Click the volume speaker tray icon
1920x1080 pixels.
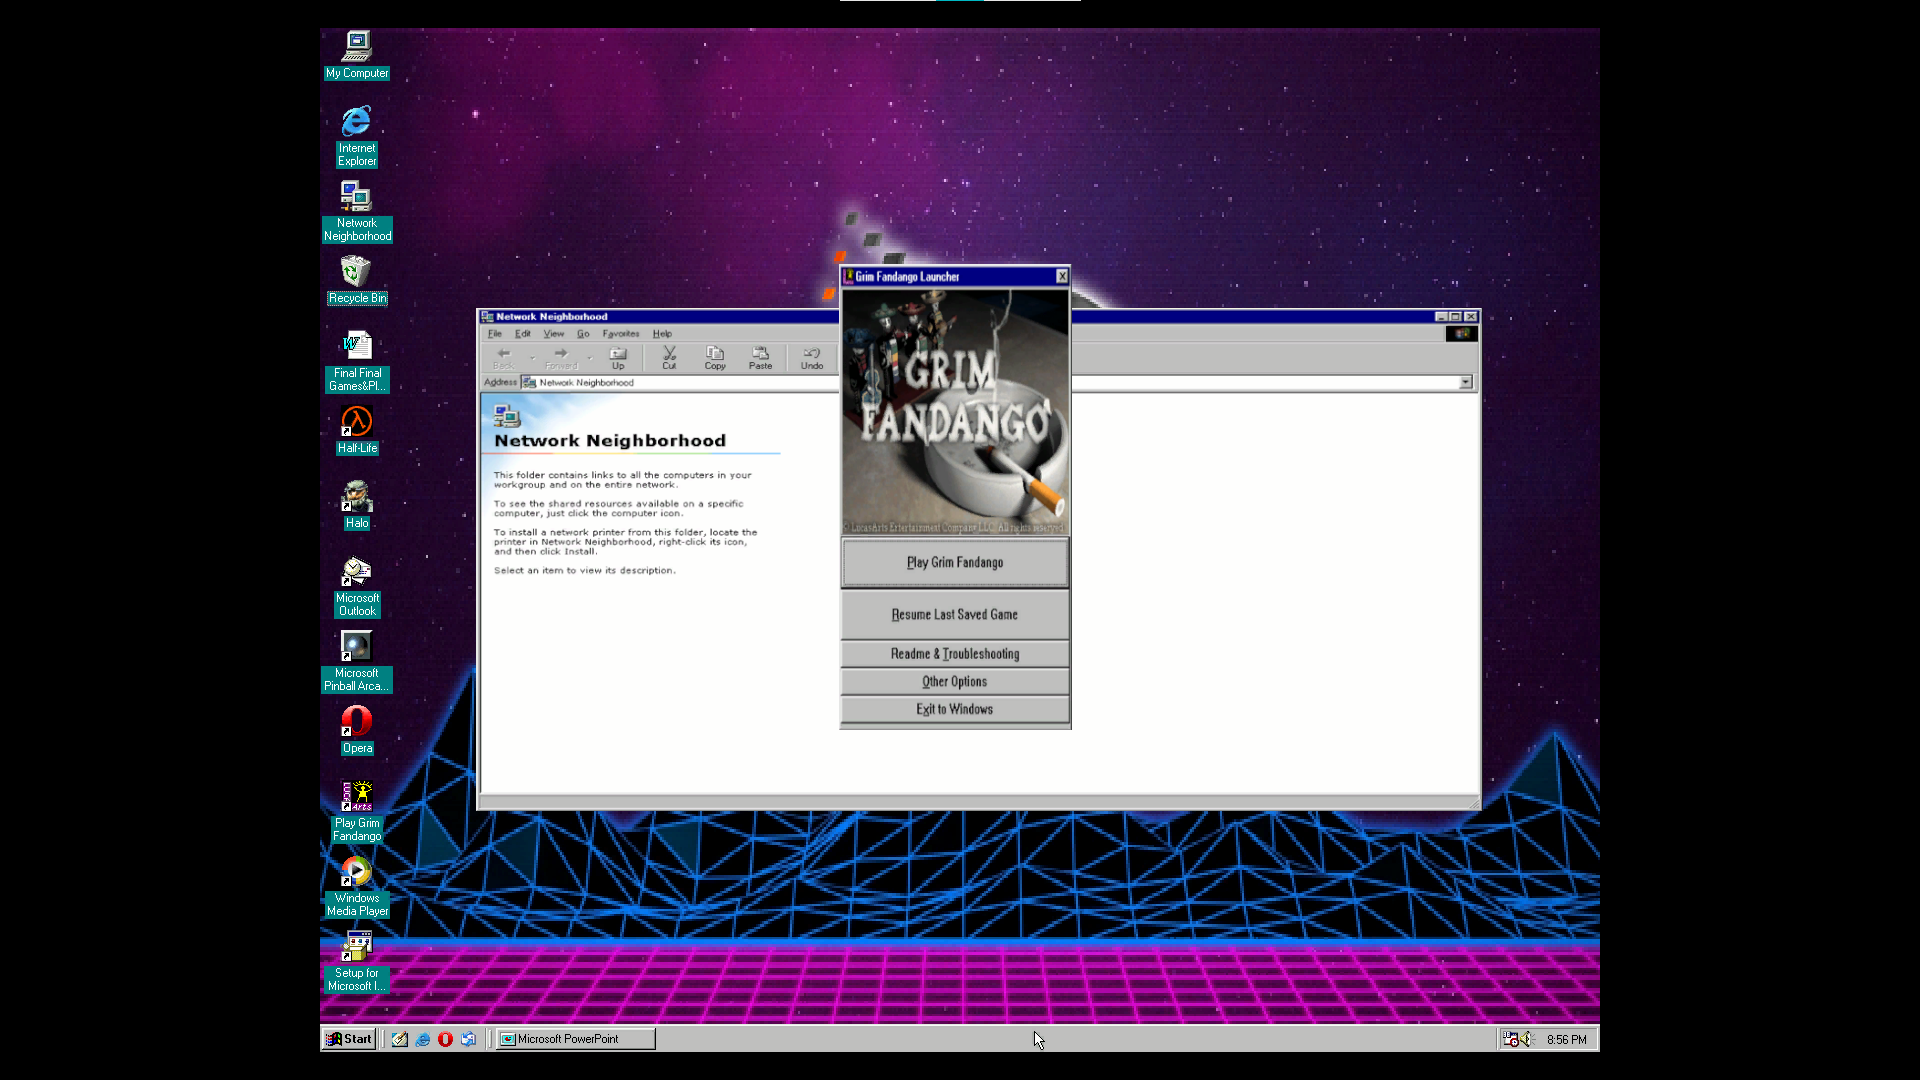[x=1527, y=1039]
